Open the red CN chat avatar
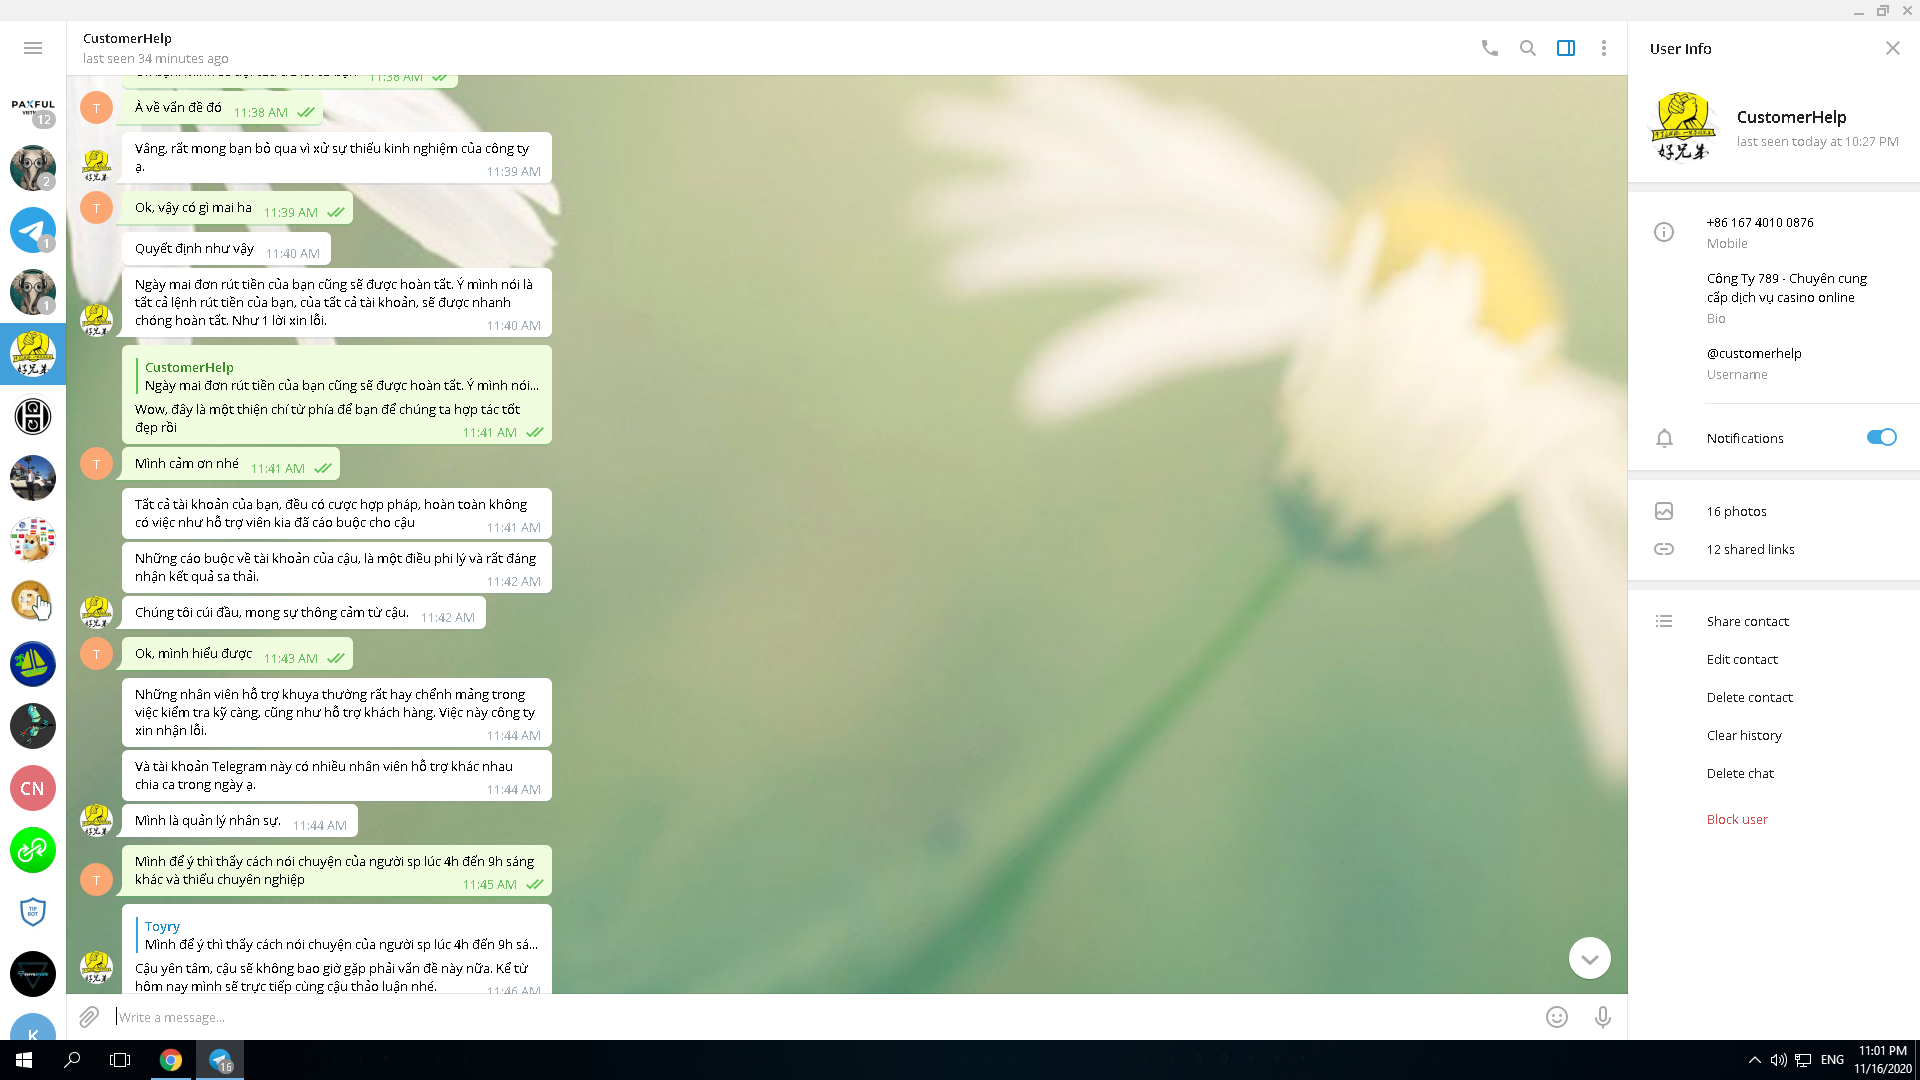This screenshot has width=1920, height=1080. click(33, 788)
